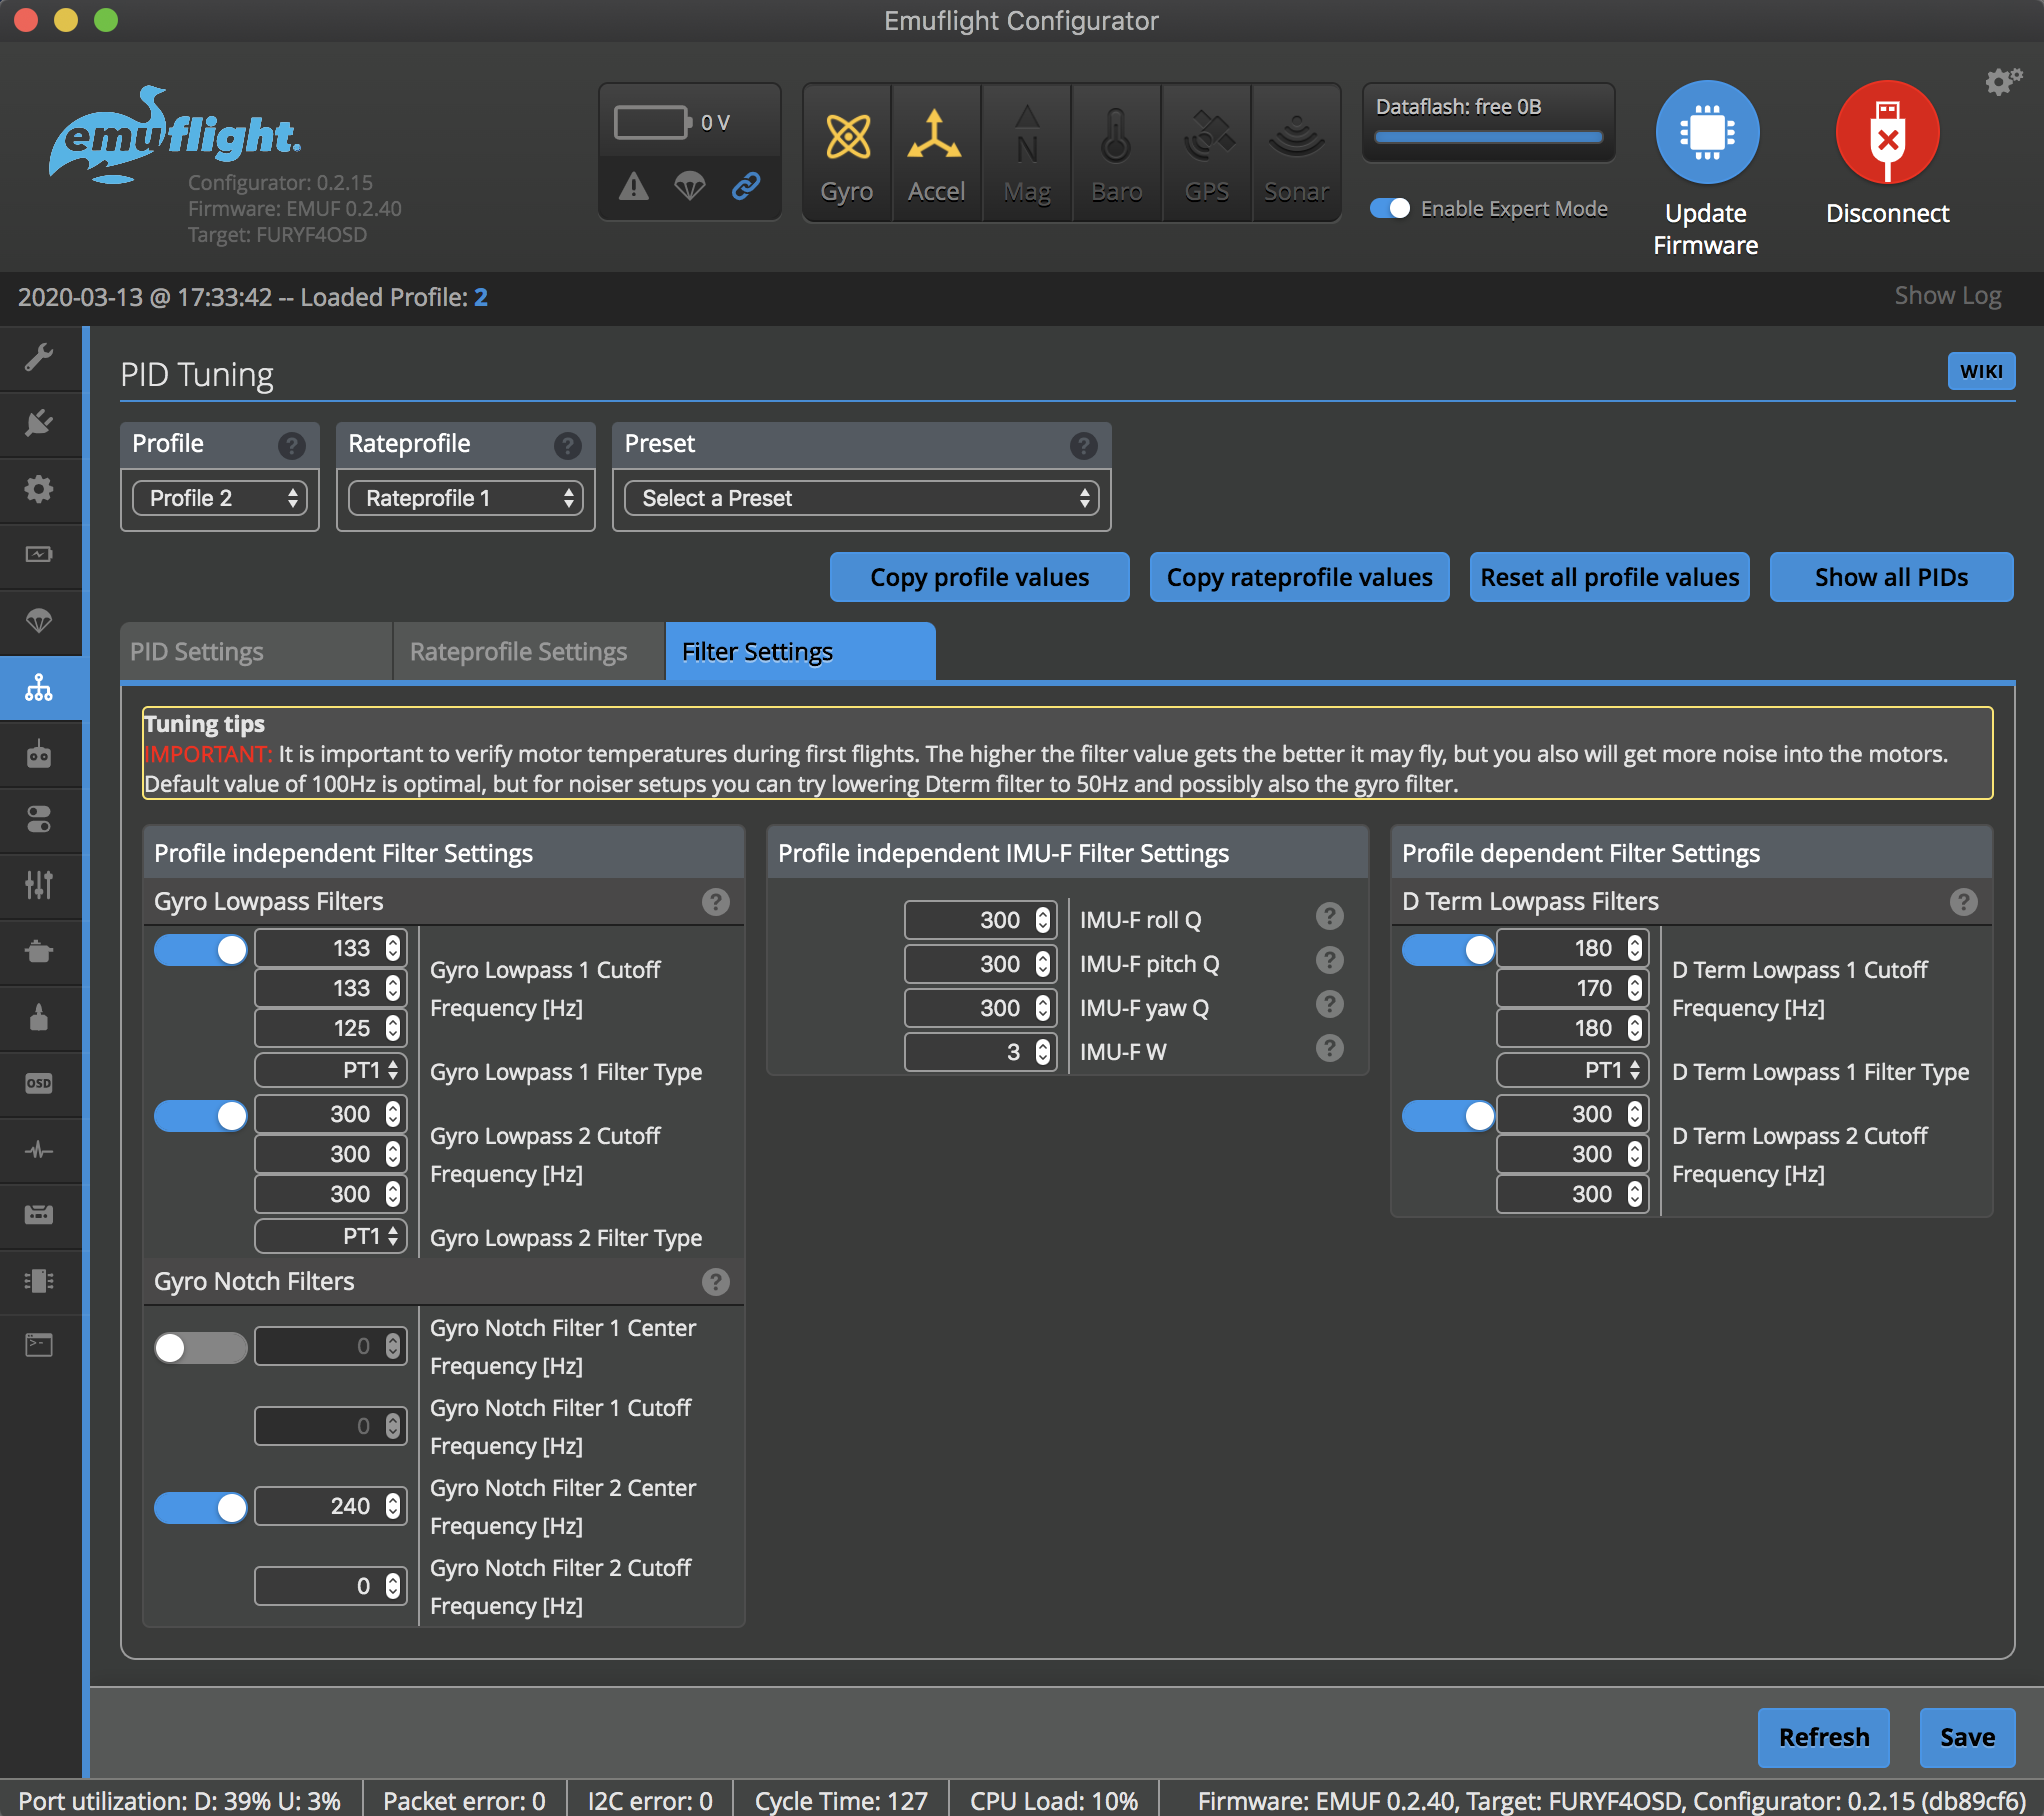
Task: Click the IMU-F W value field
Action: 968,1052
